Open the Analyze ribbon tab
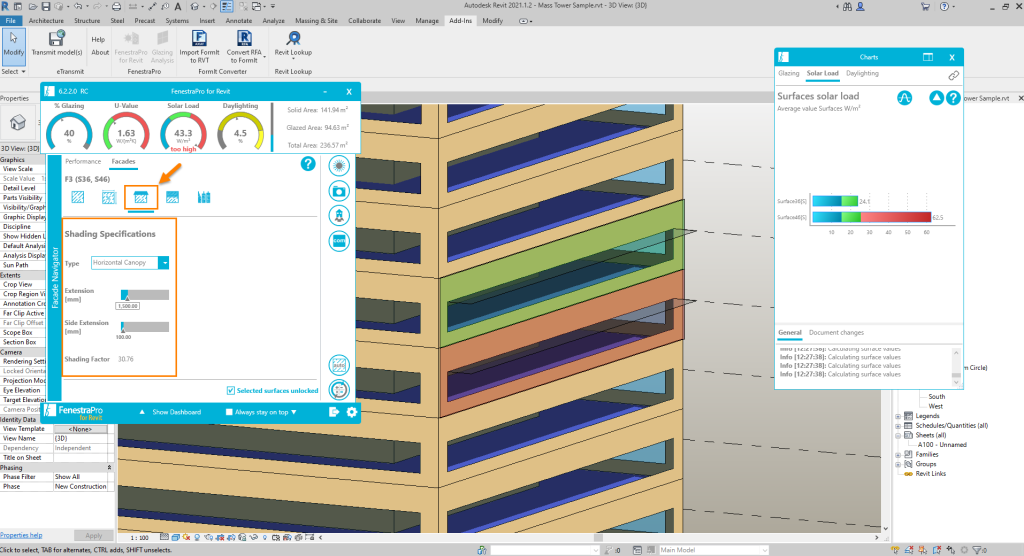Screen dimensions: 1024x556 pos(274,21)
